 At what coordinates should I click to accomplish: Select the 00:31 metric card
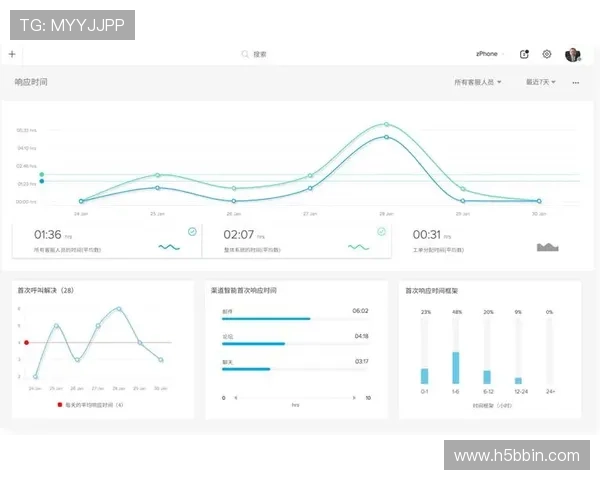pos(485,241)
